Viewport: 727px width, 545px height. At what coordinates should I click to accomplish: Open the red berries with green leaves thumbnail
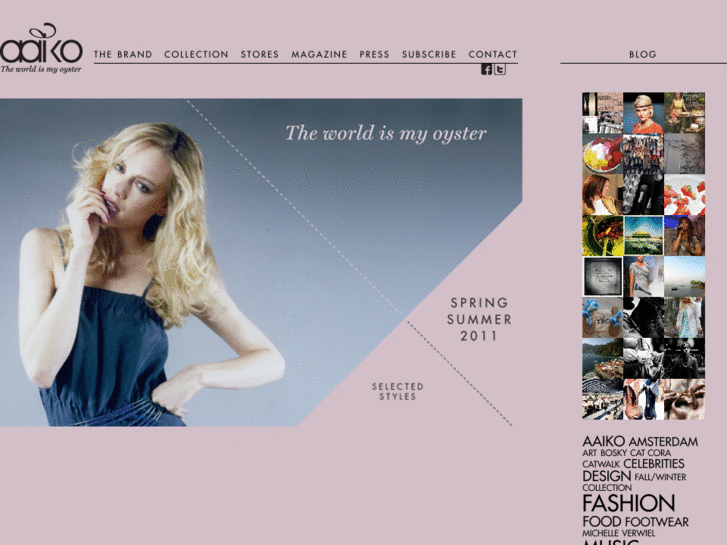tap(602, 236)
